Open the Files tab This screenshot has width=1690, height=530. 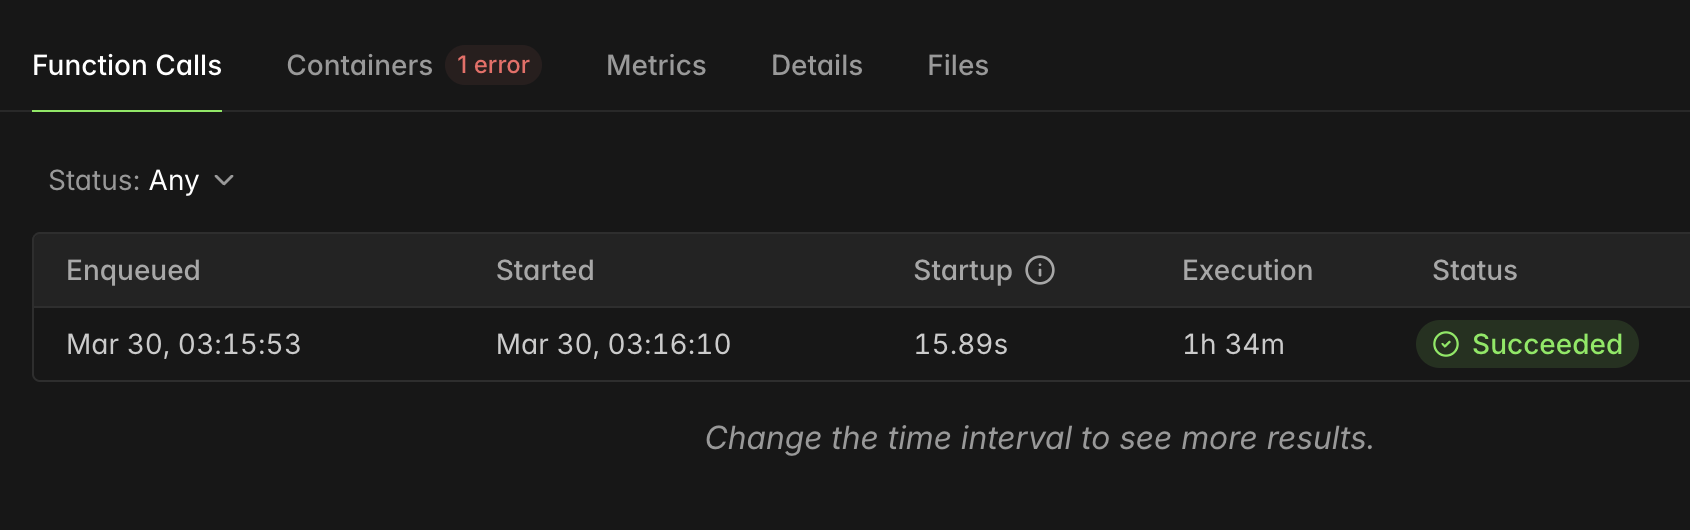coord(958,66)
